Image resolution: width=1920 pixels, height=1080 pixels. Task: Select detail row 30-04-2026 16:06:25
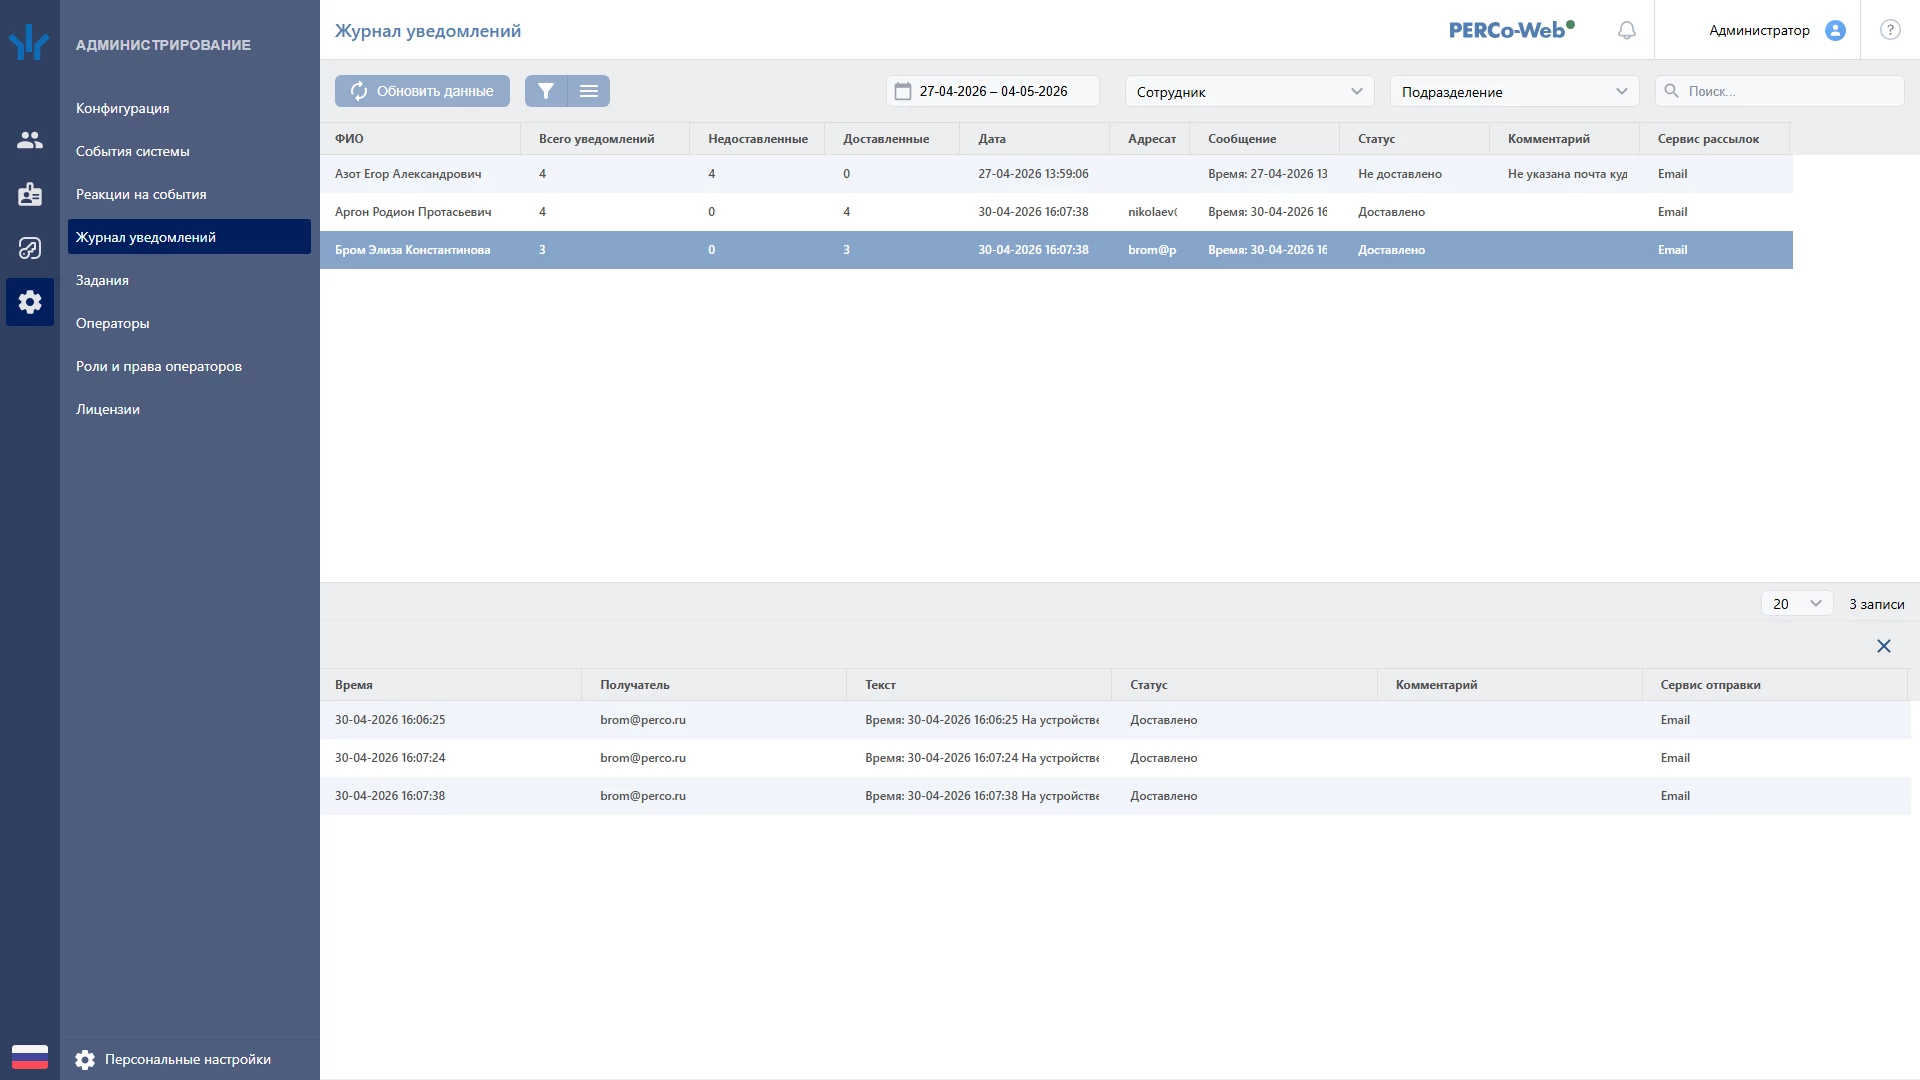coord(1115,720)
